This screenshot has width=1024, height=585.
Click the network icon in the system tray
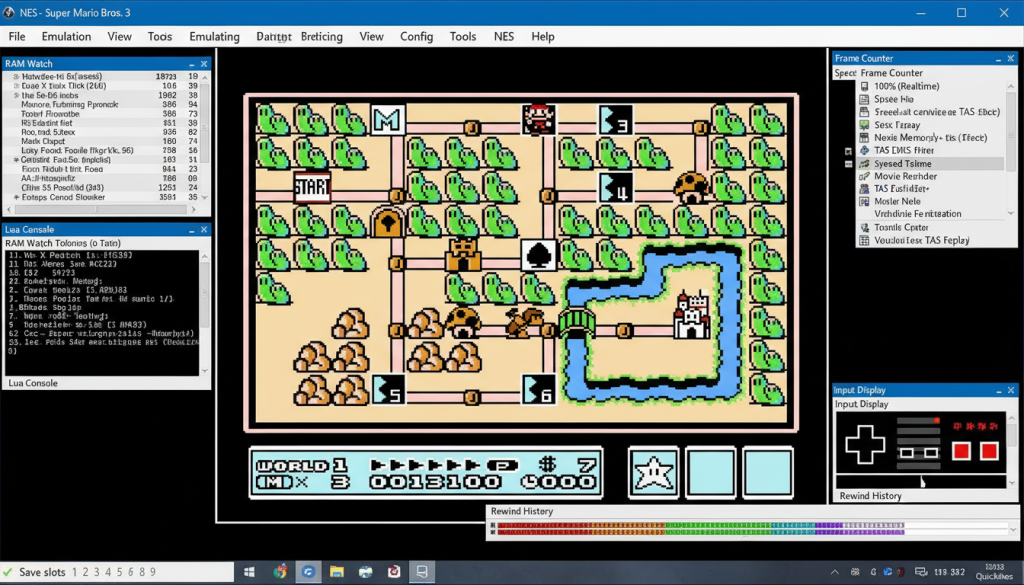tap(921, 573)
